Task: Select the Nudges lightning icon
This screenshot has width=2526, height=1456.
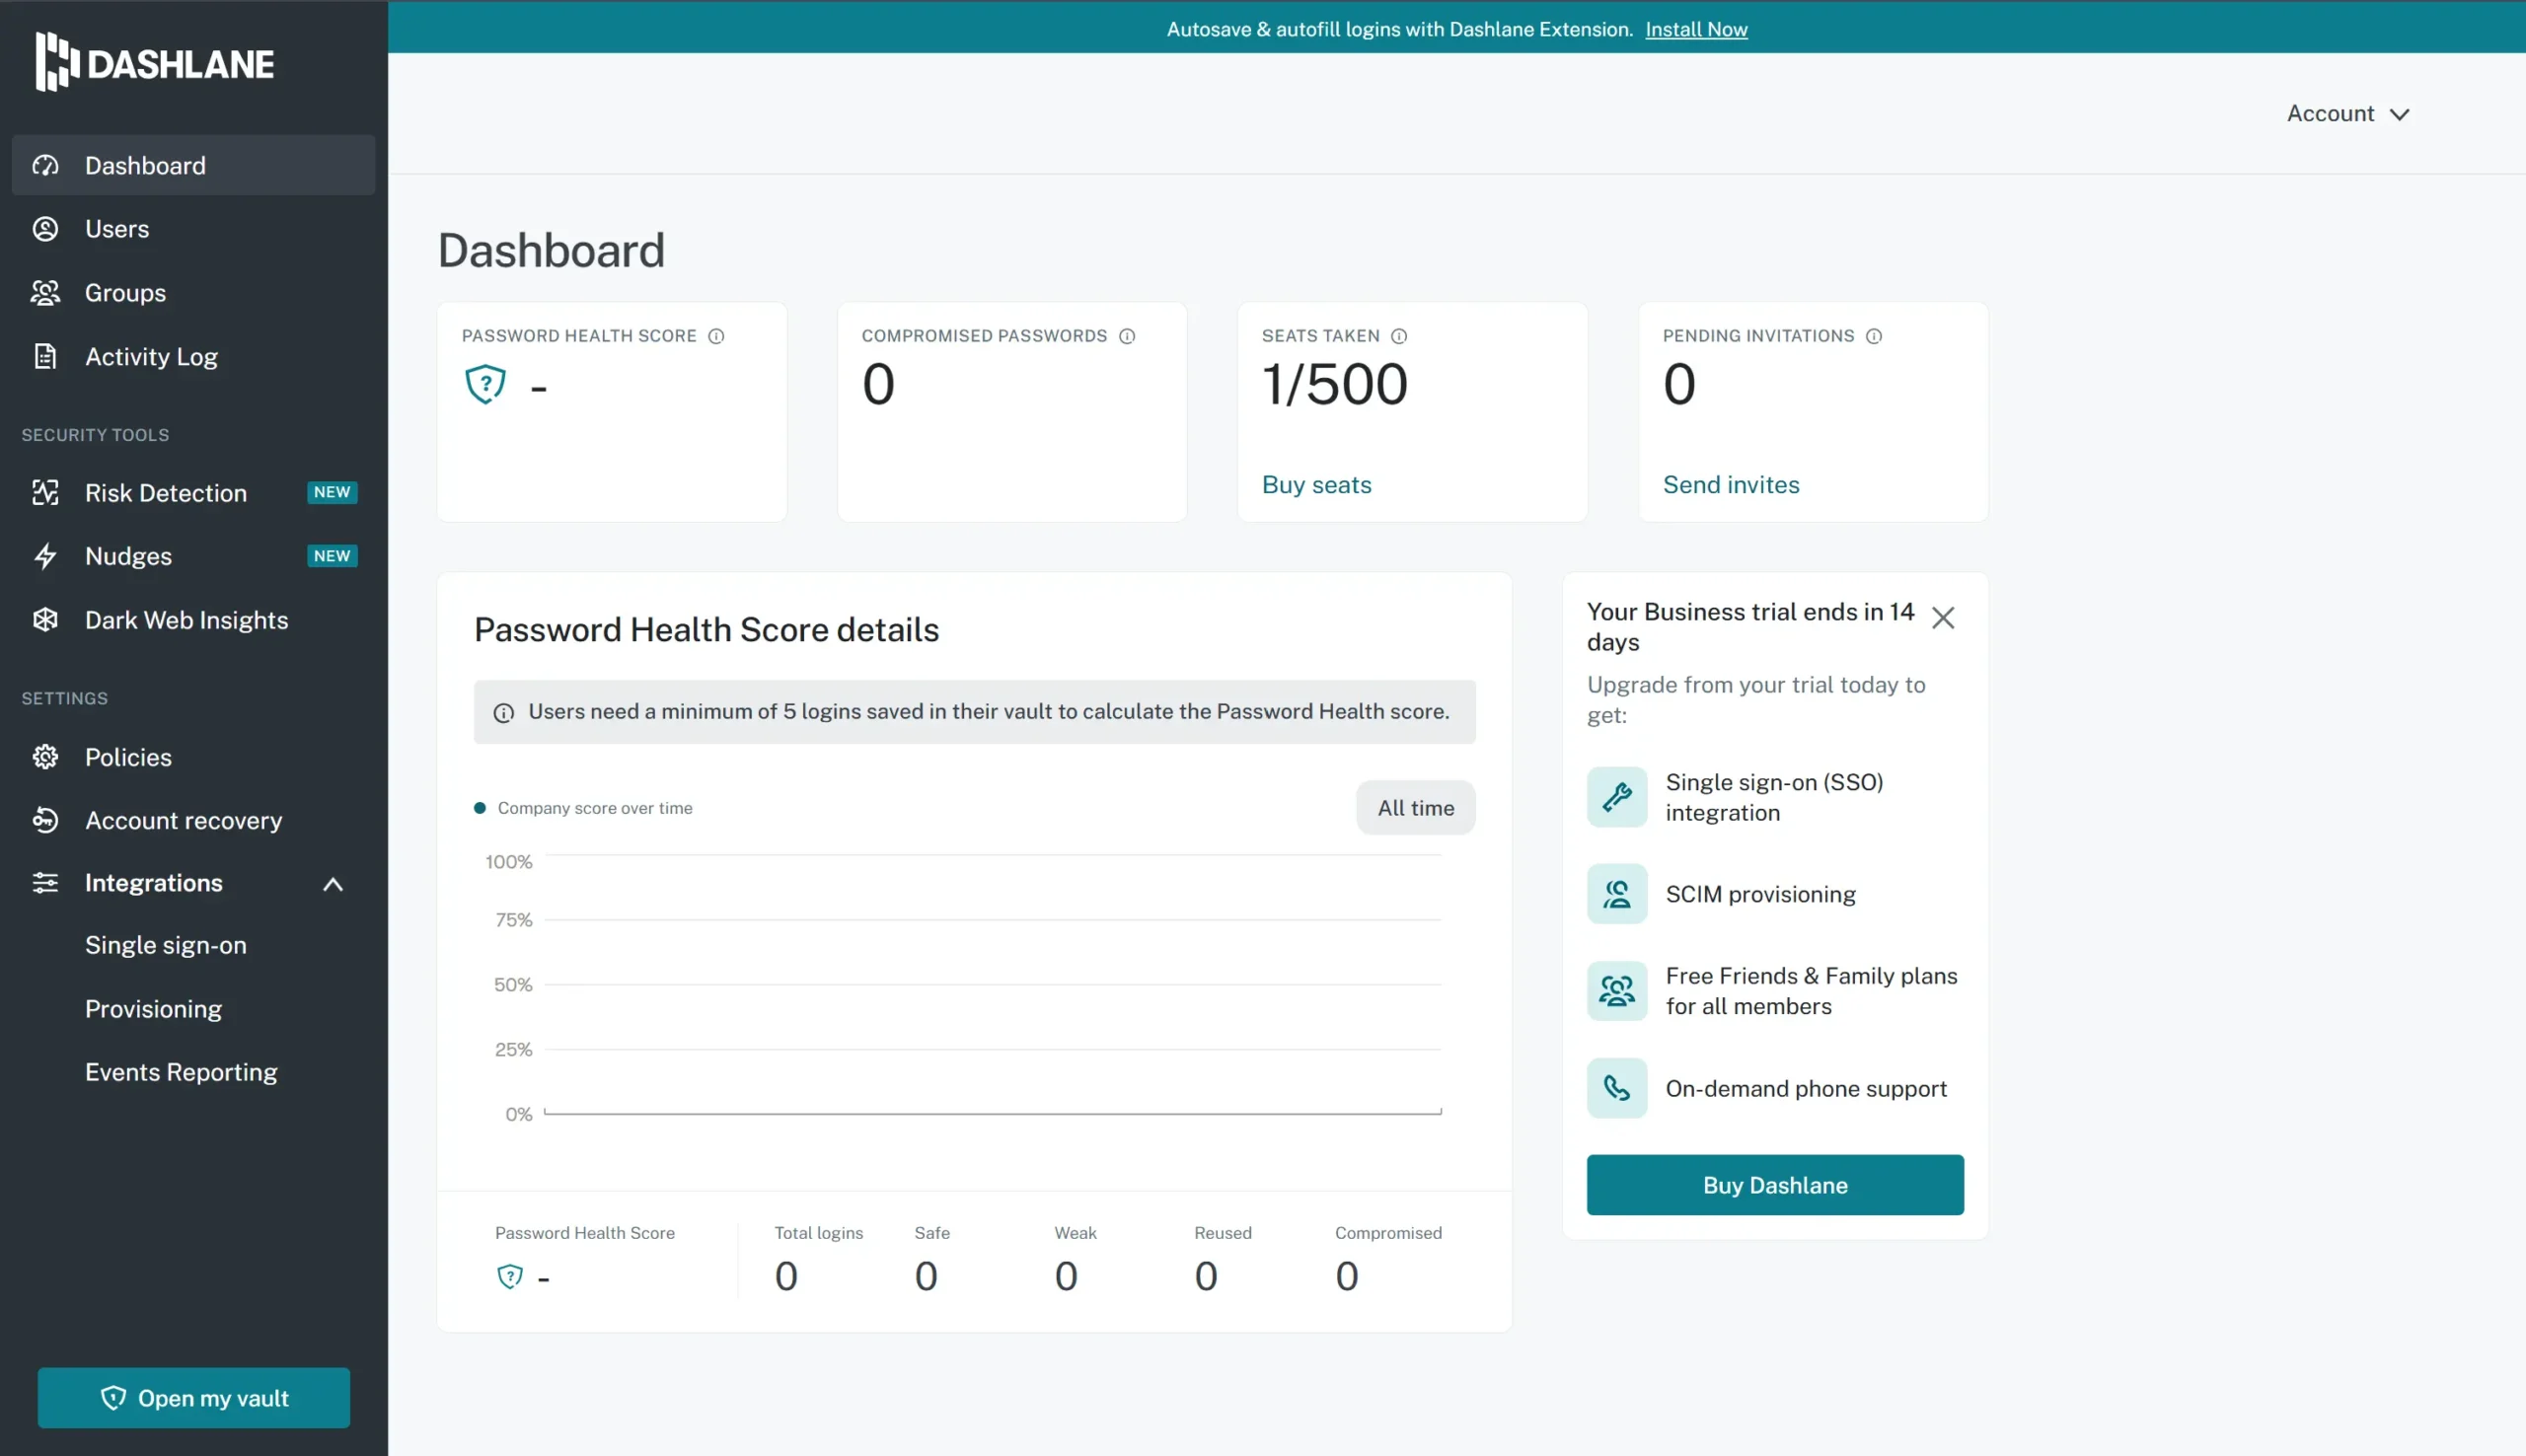Action: [46, 556]
